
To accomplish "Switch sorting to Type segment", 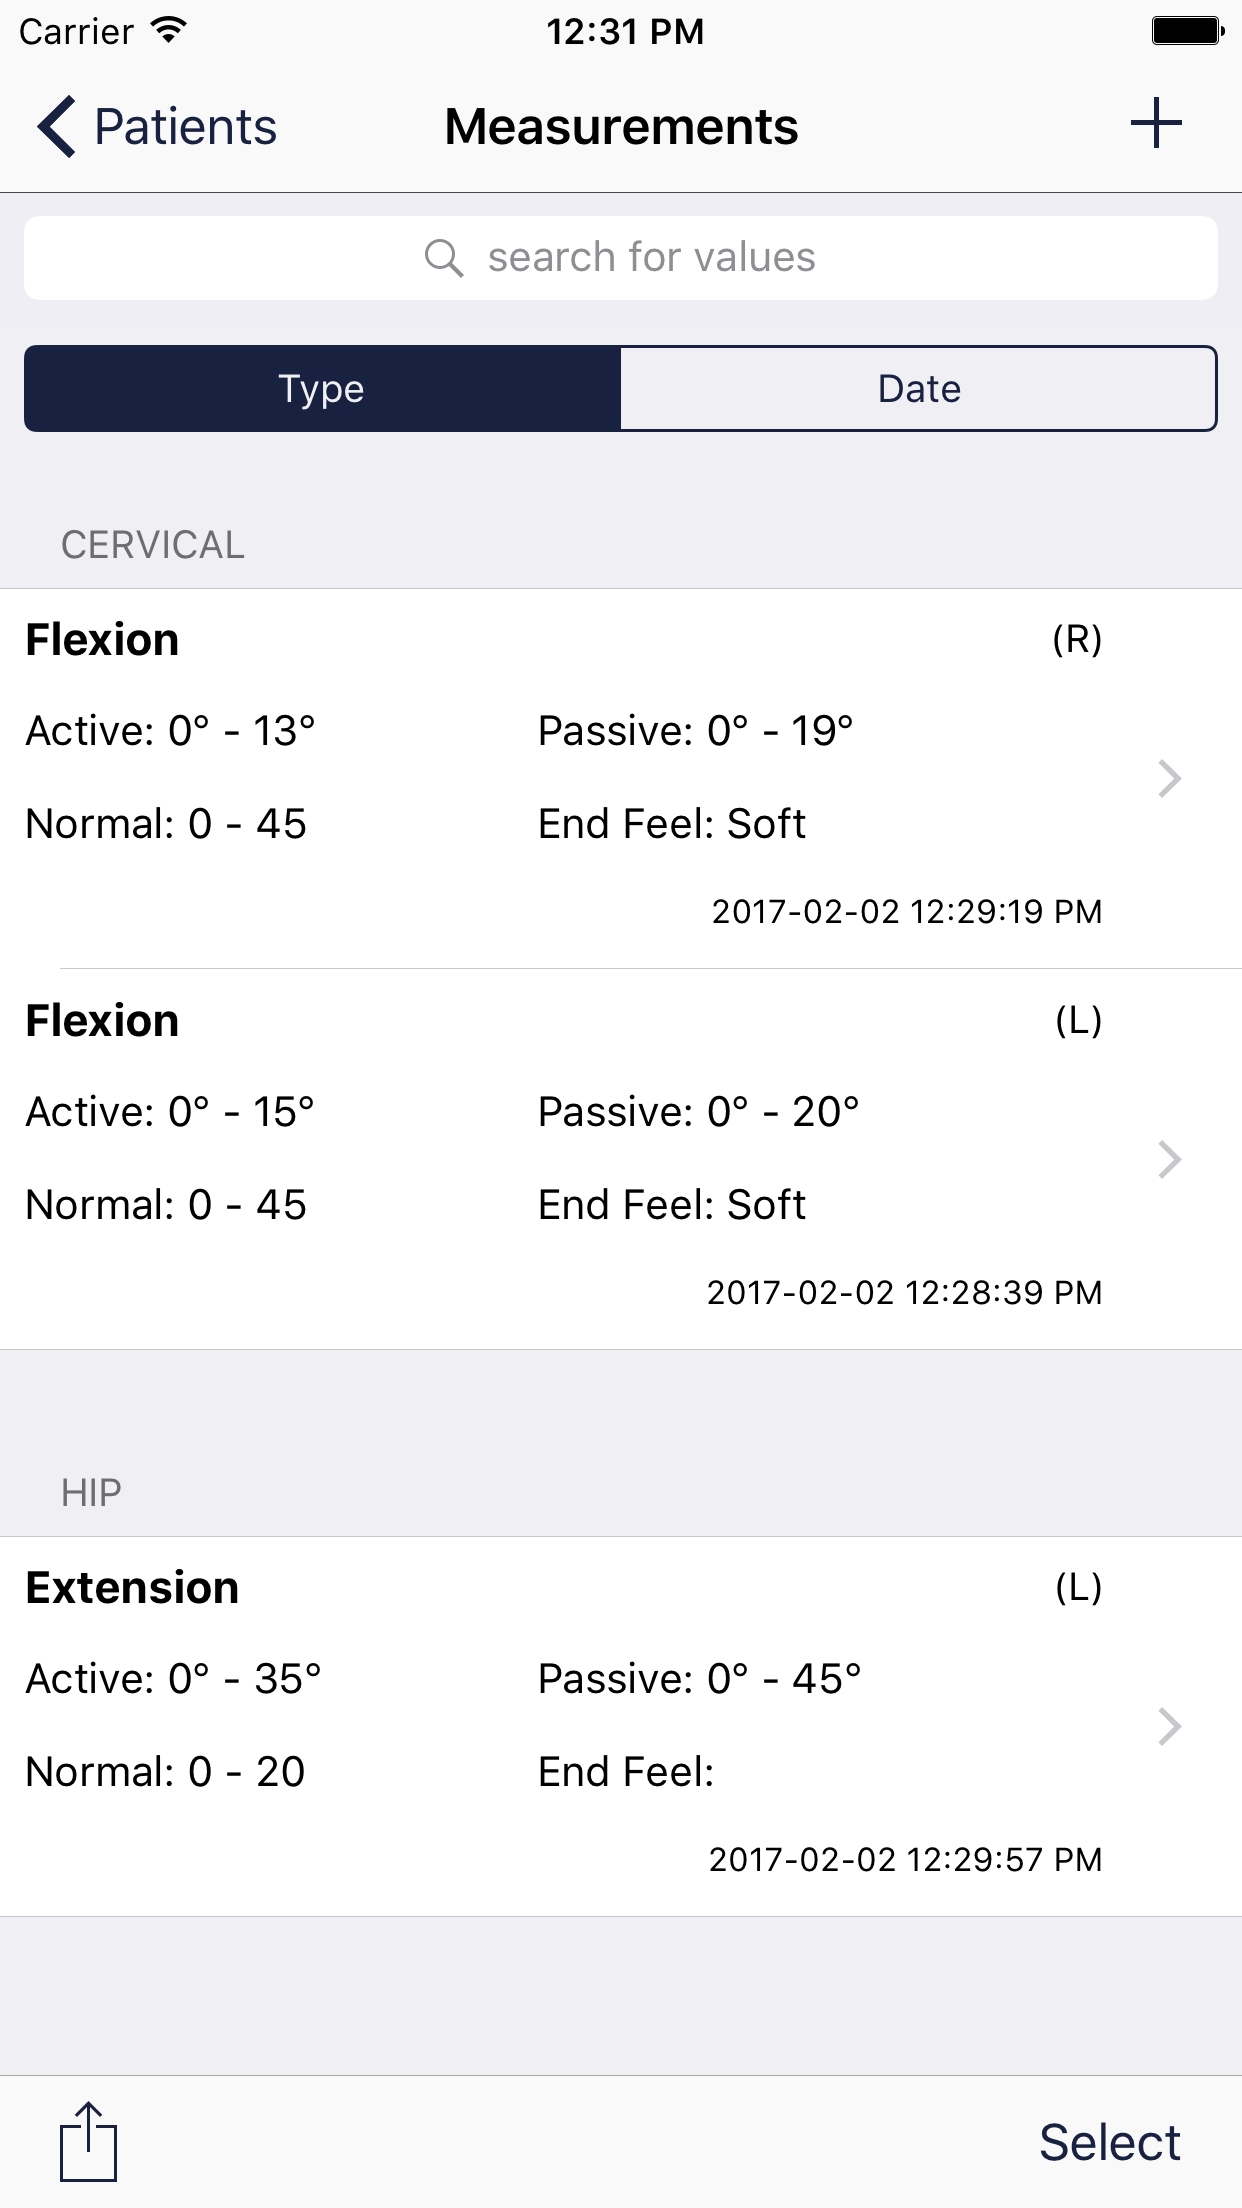I will click(322, 389).
